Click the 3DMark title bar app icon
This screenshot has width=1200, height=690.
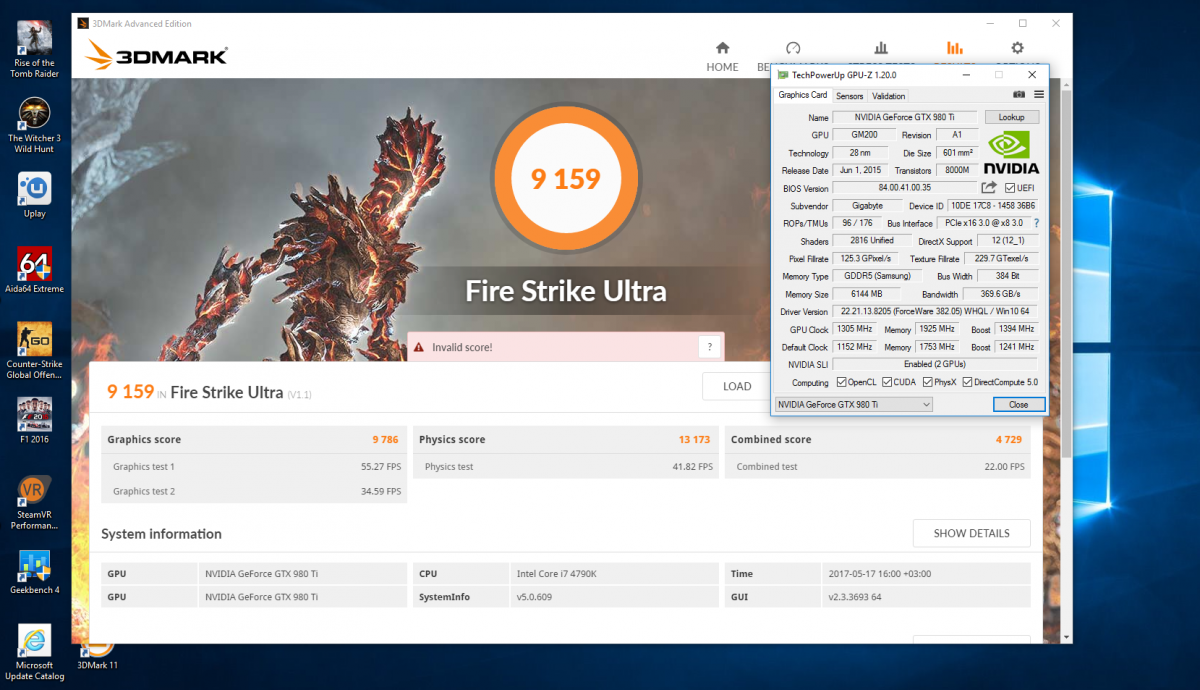tap(82, 24)
